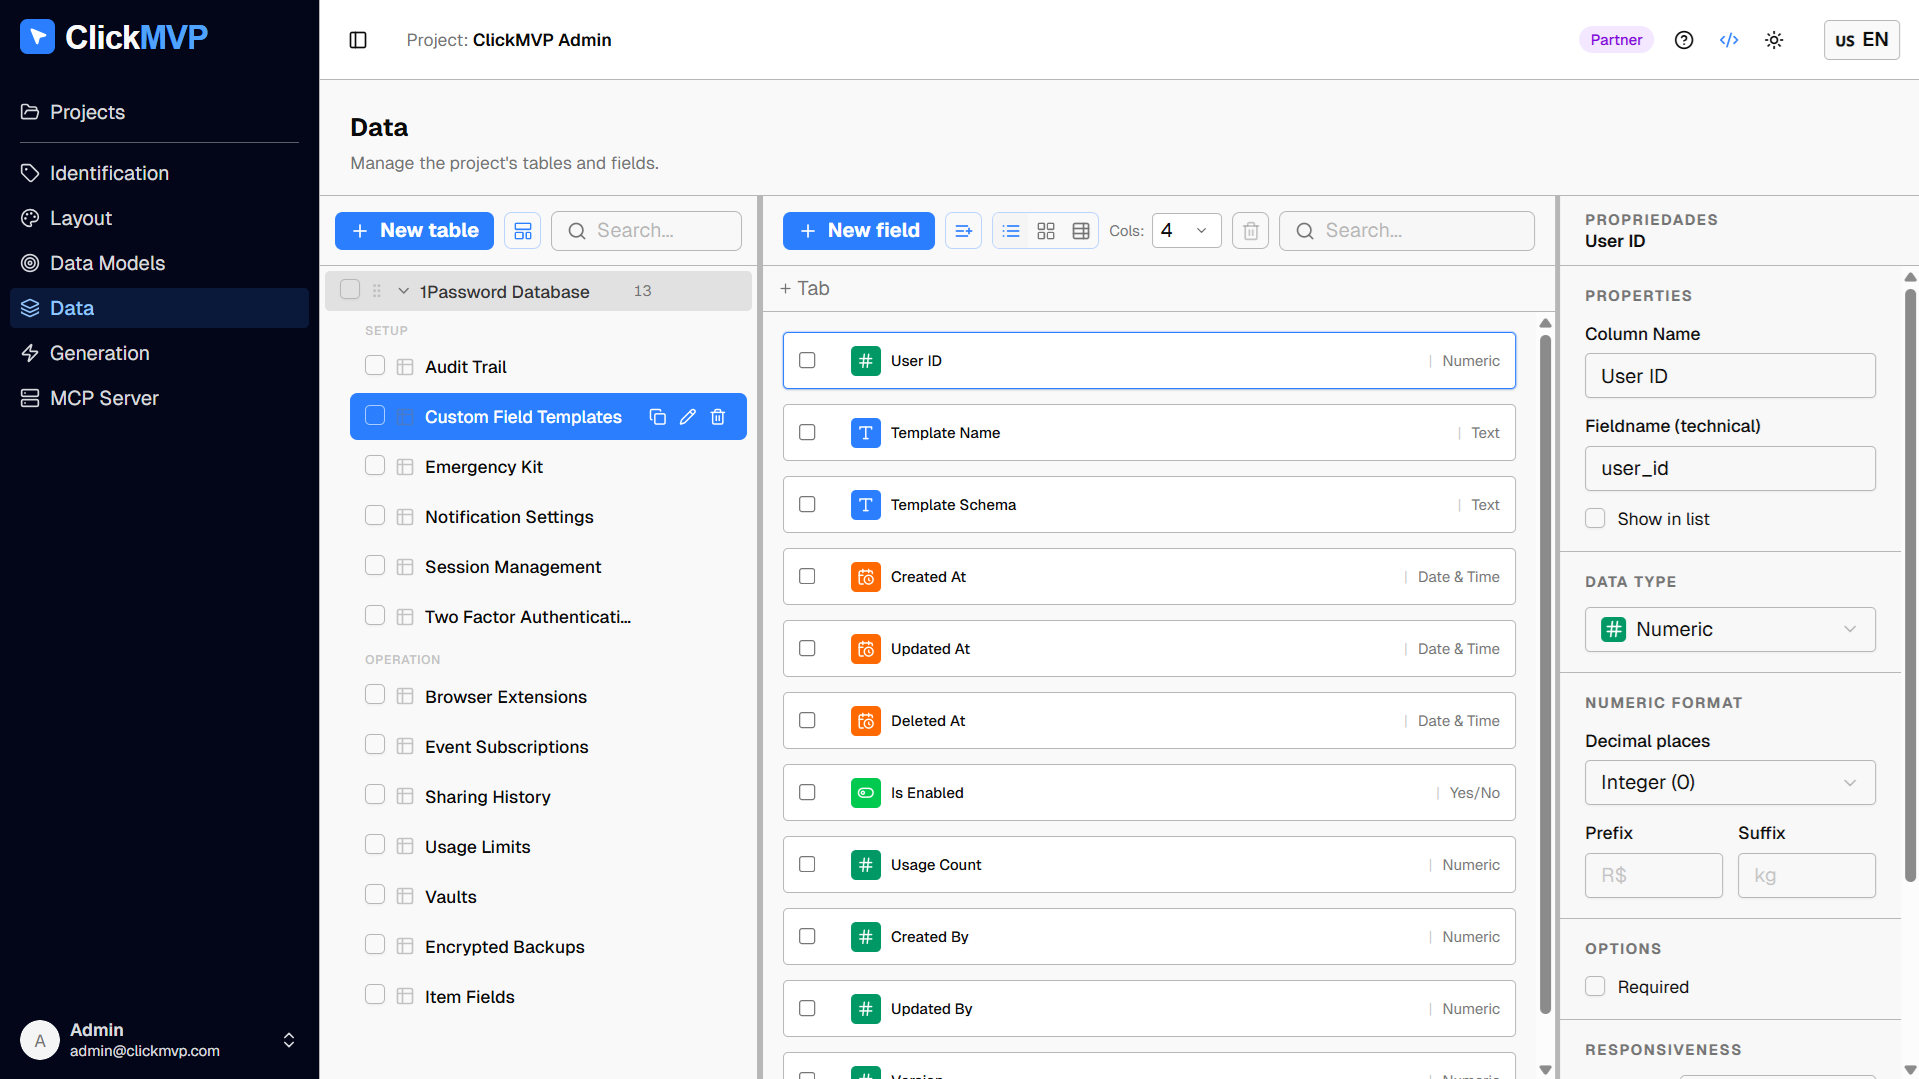Click the Fieldname technical input

(1730, 469)
